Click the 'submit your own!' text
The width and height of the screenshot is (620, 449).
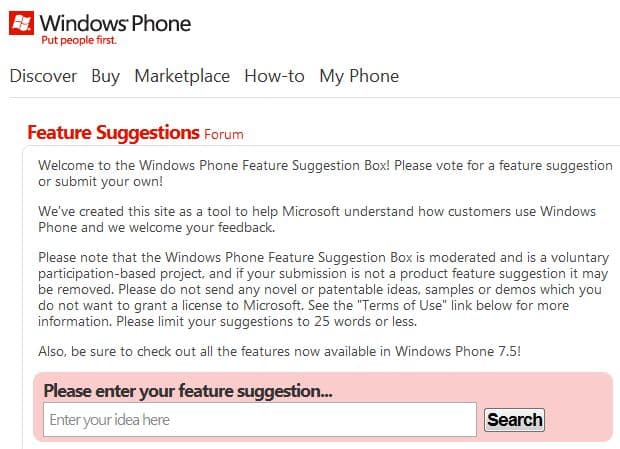tap(109, 182)
